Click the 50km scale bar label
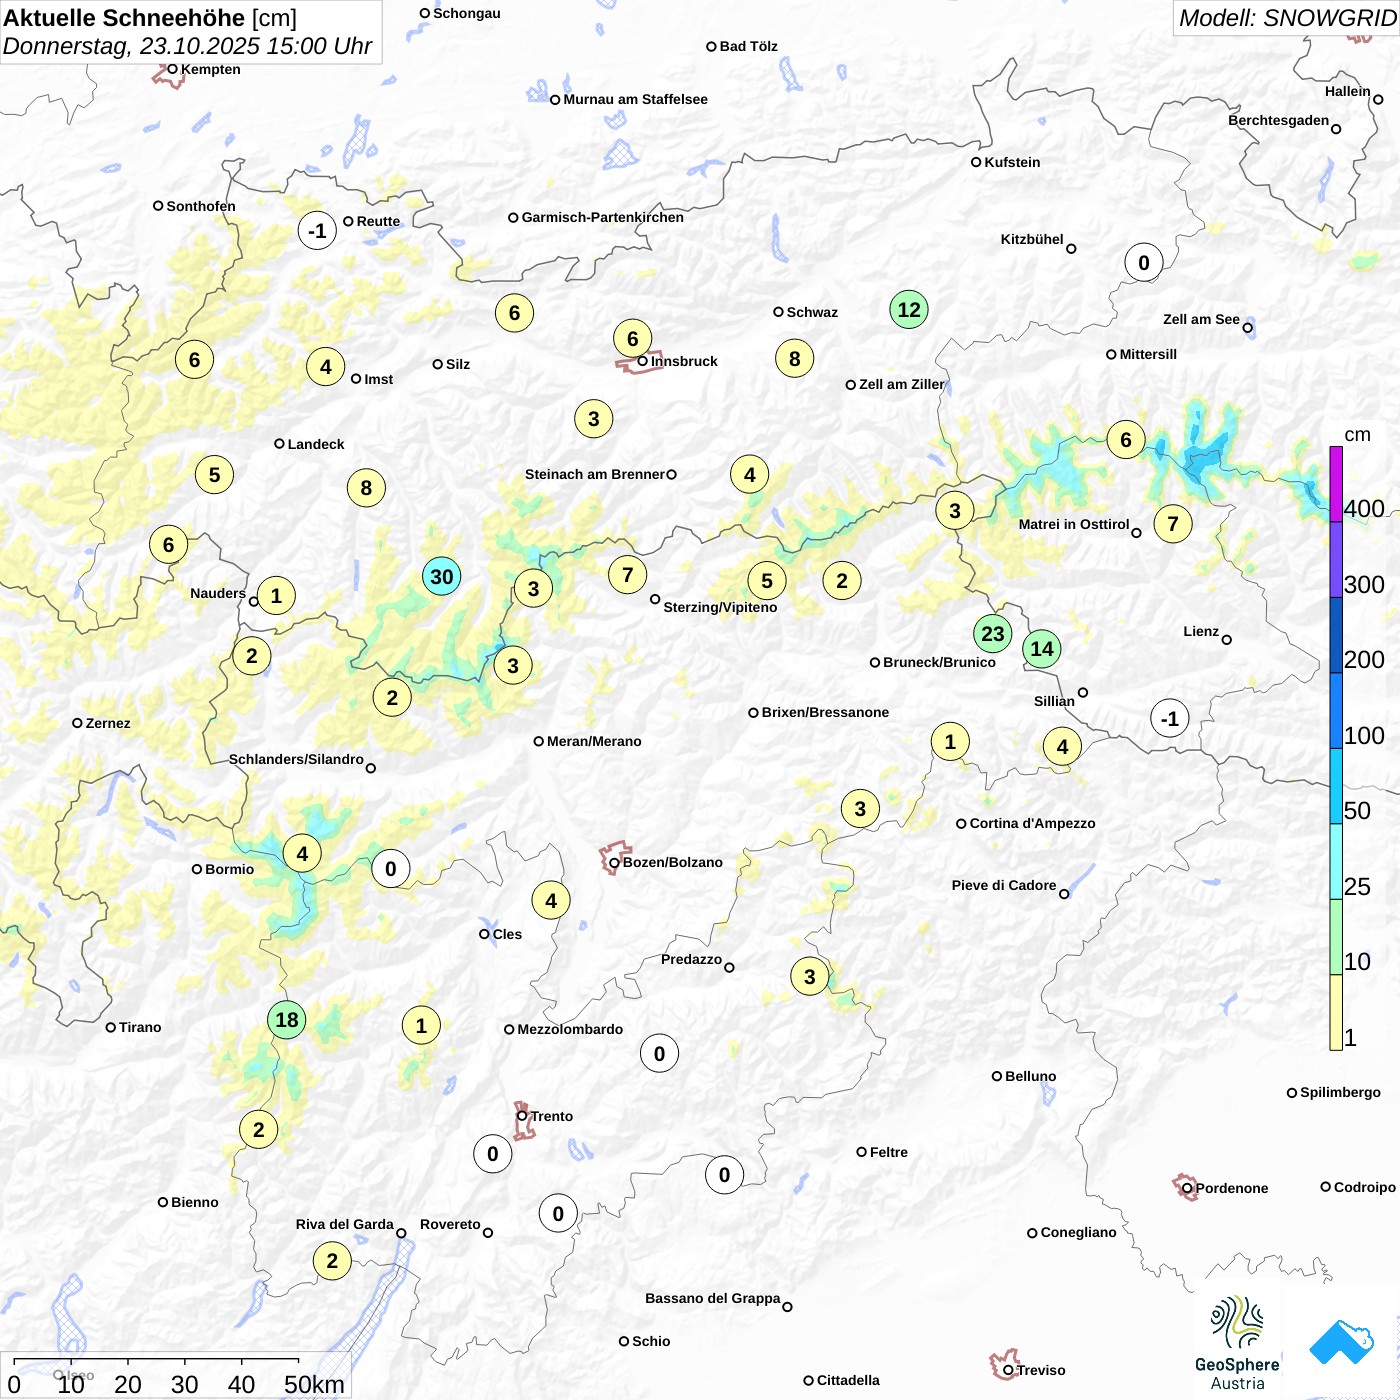Viewport: 1400px width, 1400px height. tap(314, 1384)
